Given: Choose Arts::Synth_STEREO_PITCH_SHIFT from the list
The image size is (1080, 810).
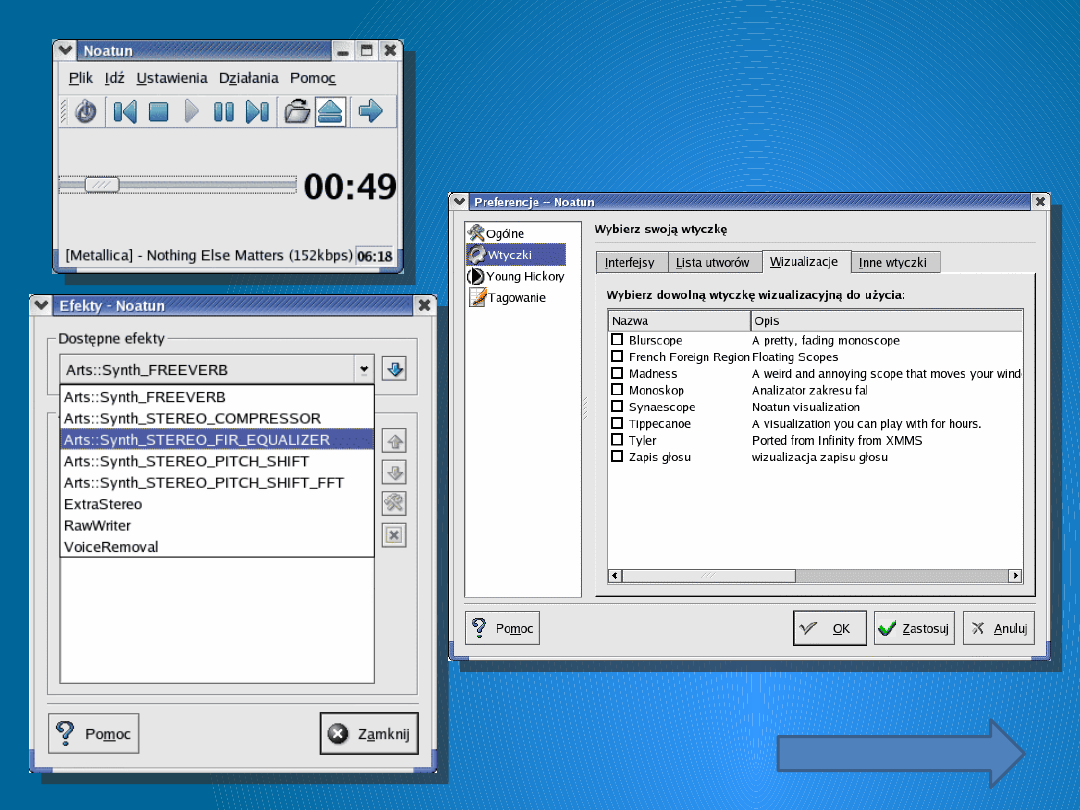Looking at the screenshot, I should 186,461.
